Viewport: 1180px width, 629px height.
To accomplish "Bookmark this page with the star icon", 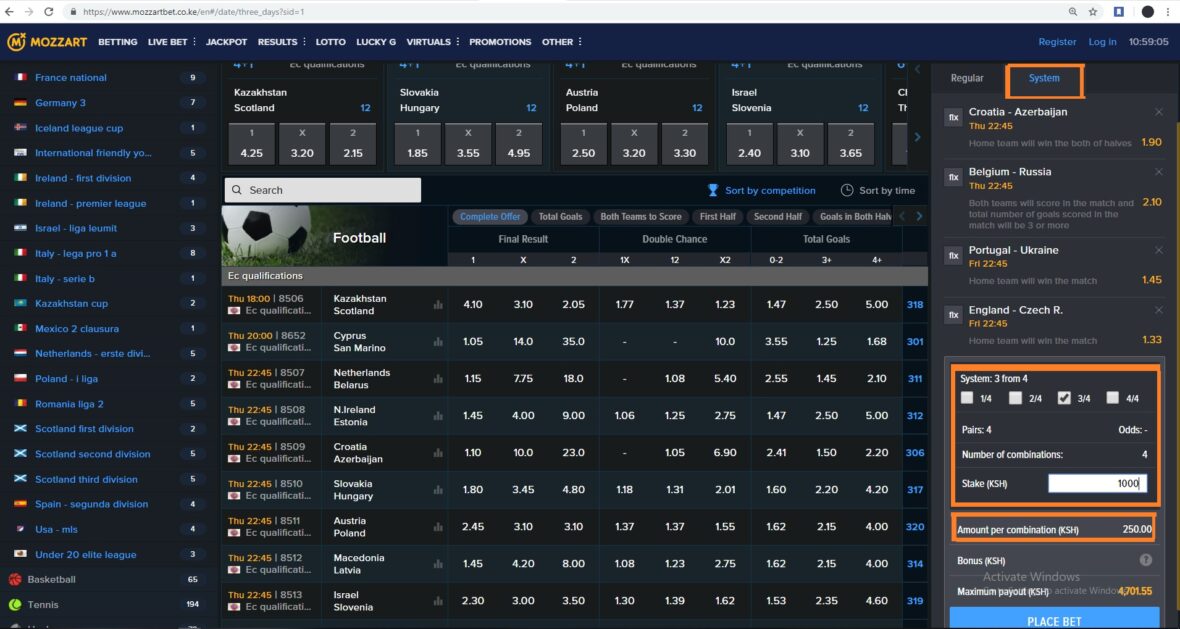I will 1093,11.
